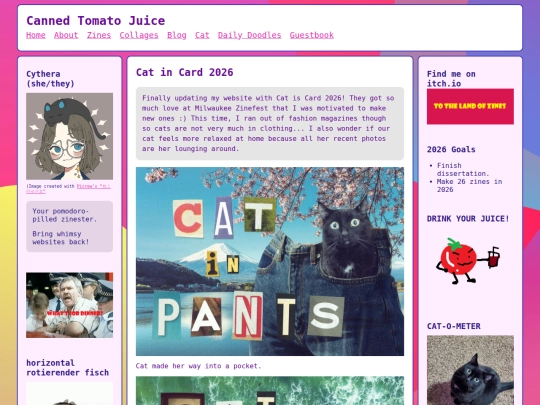Click the CAT-O-METER heading
This screenshot has width=540, height=405.
454,326
